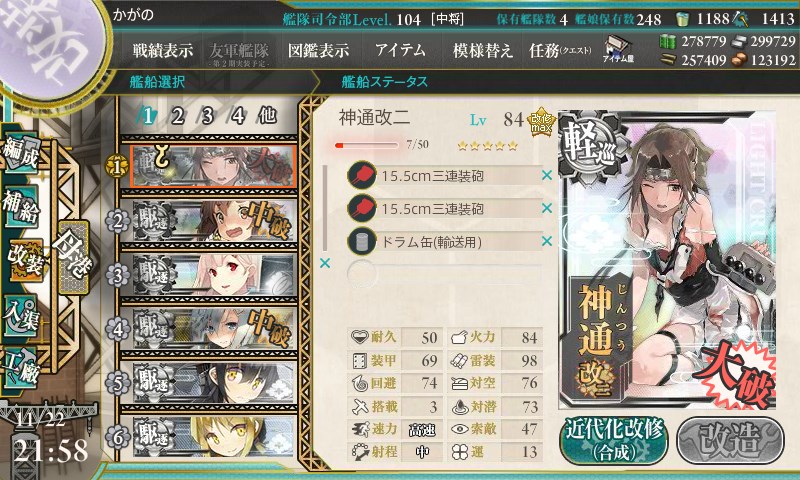The height and width of the screenshot is (480, 800).
Task: Open the 工廠 factory sidebar icon
Action: pyautogui.click(x=21, y=368)
